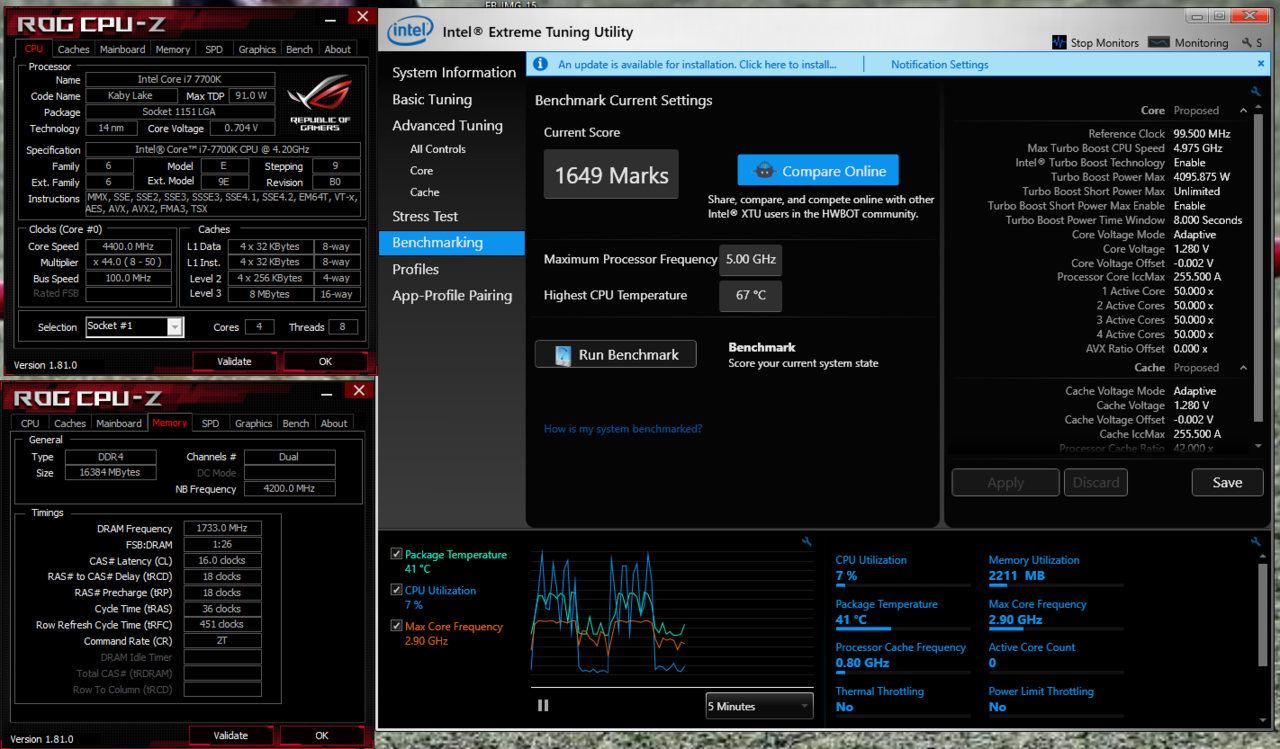Open Basic Tuning in the sidebar
Screen dimensions: 1280x749
(432, 99)
